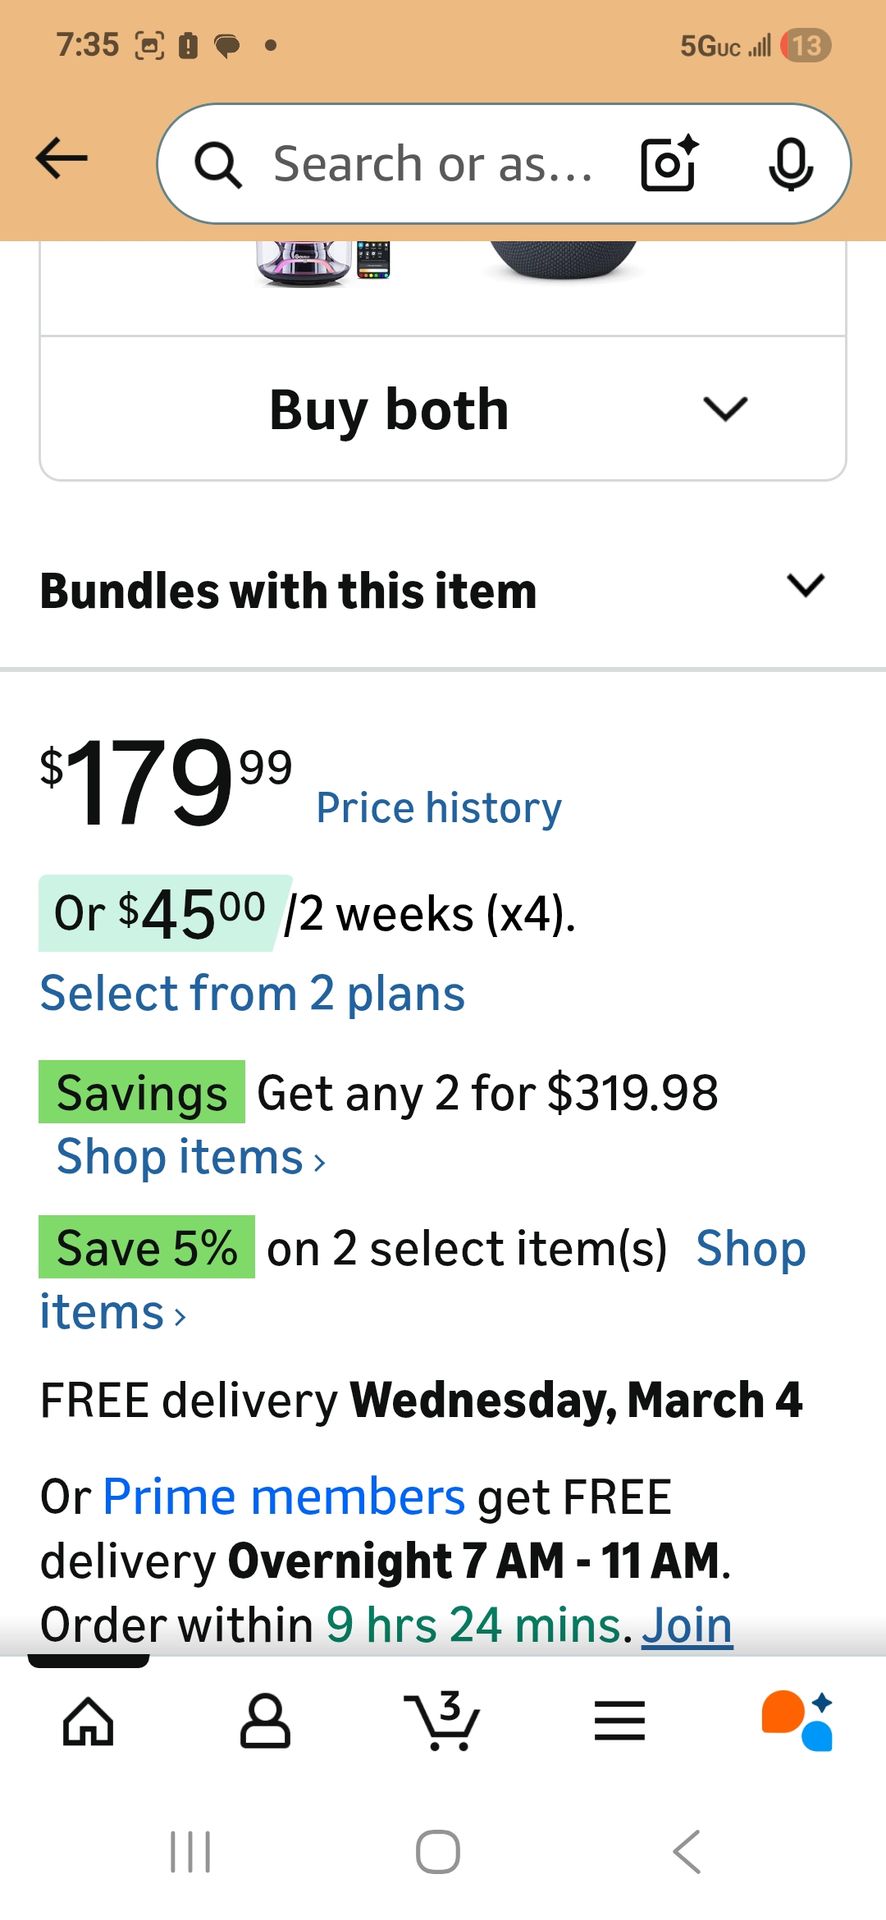Viewport: 886px width, 1920px height.
Task: Launch the Rufus AI assistant icon
Action: click(797, 1721)
